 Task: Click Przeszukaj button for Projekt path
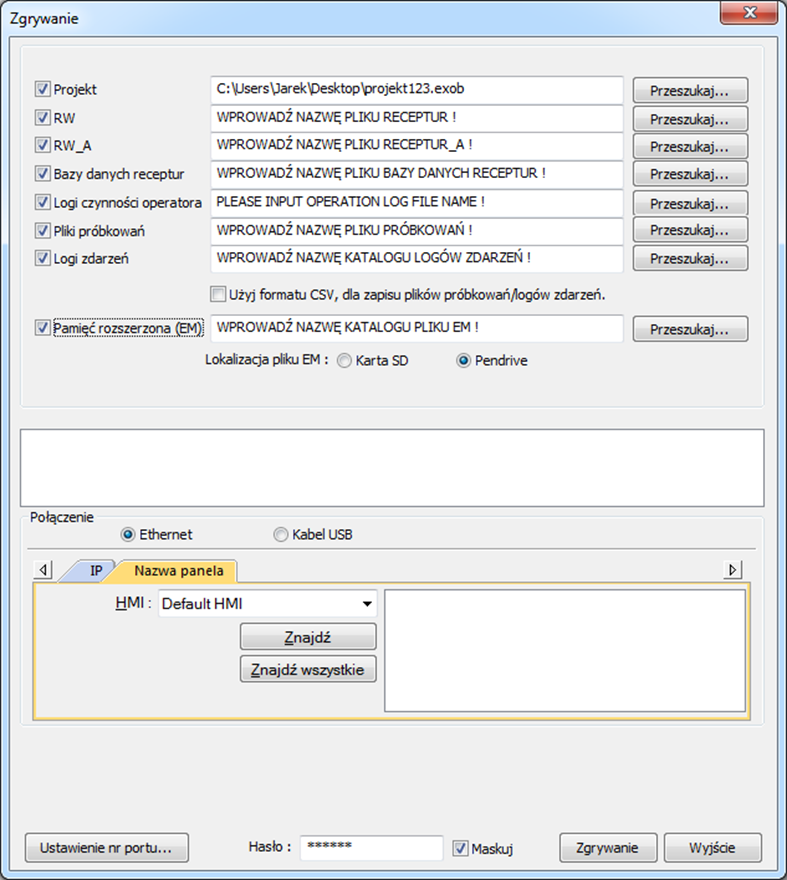[690, 90]
